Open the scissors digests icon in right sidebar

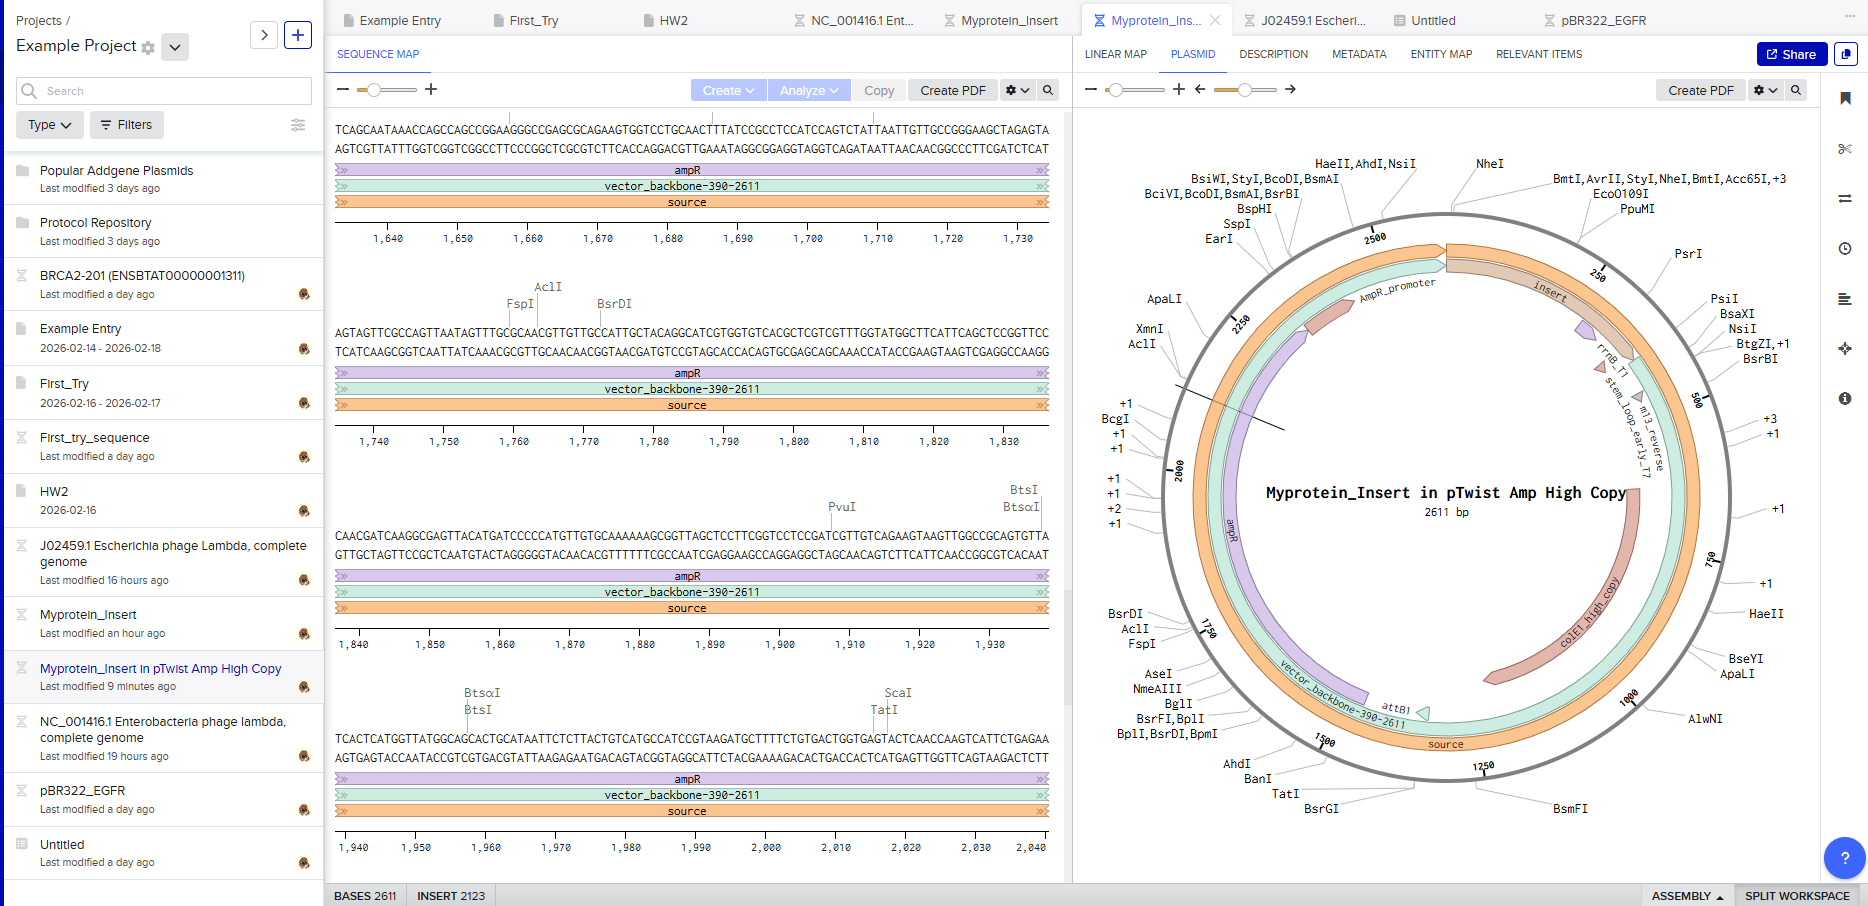[1845, 149]
